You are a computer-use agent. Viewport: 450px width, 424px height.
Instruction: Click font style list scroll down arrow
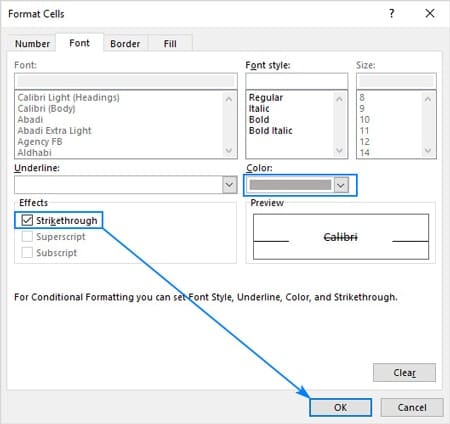tap(339, 150)
